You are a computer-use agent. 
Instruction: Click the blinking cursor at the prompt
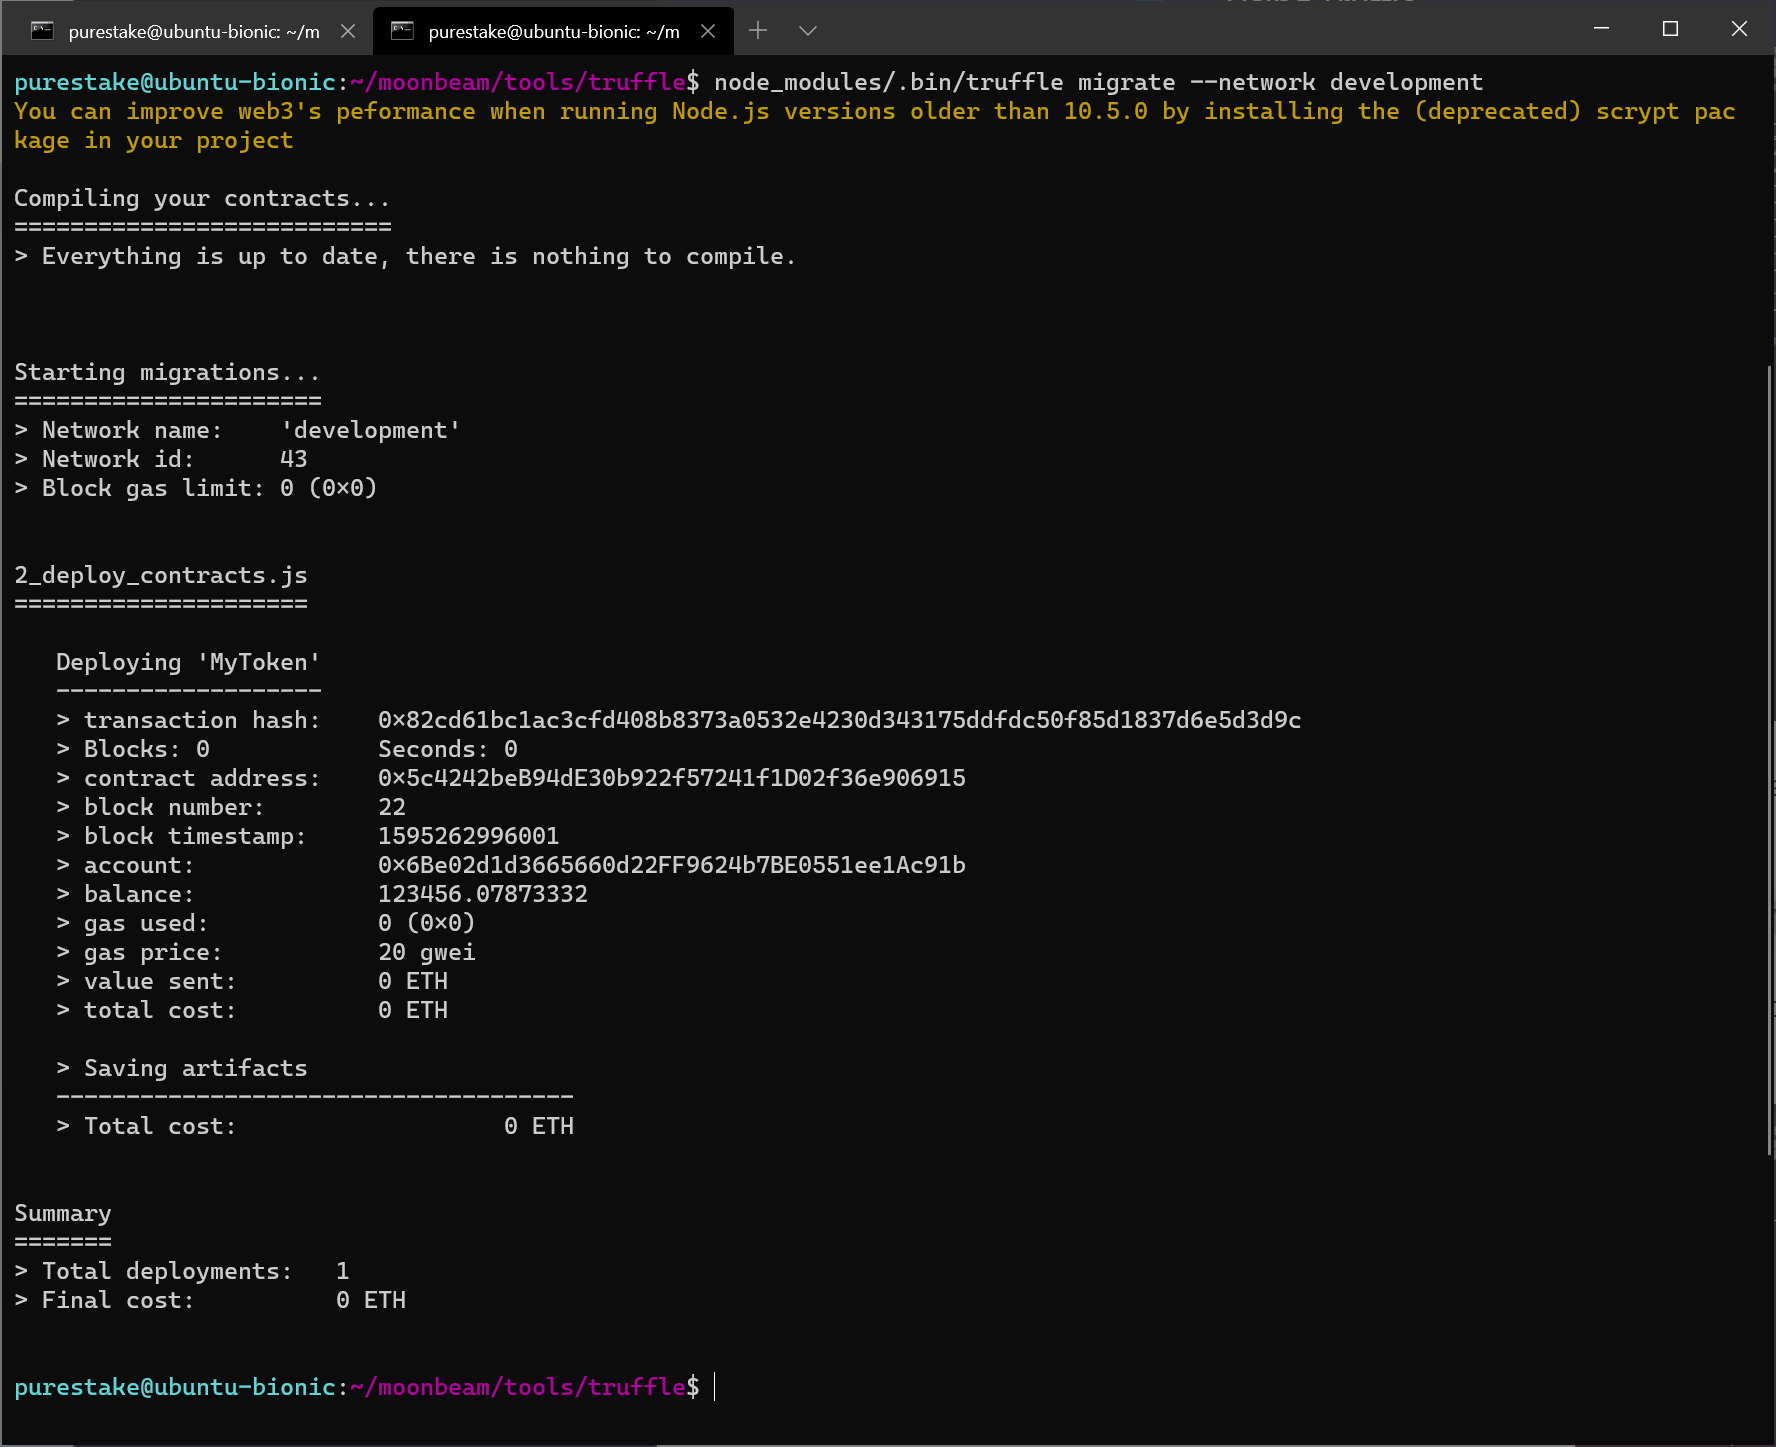713,1388
